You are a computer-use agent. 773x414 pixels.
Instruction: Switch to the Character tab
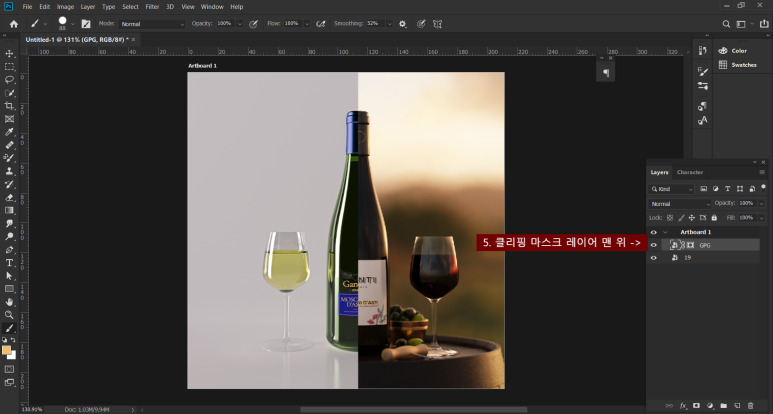[x=690, y=172]
